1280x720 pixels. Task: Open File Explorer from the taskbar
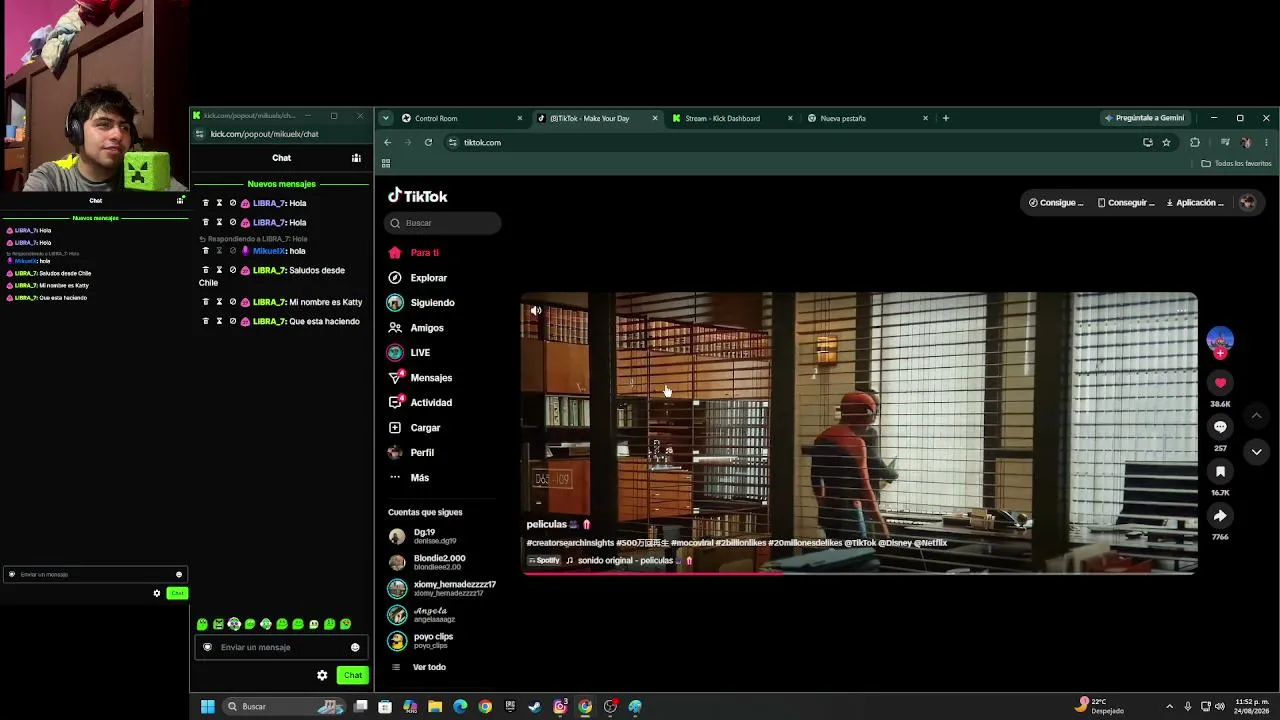[435, 706]
